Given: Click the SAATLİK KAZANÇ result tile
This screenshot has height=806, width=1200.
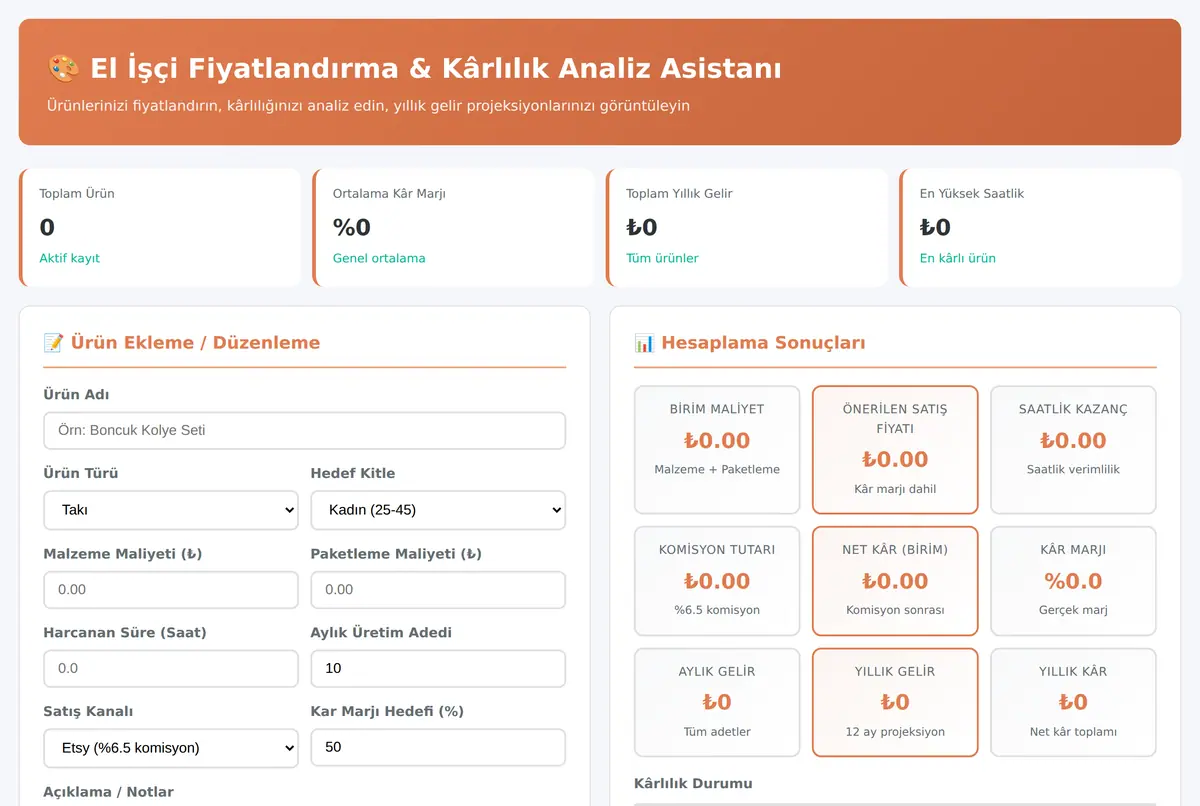Looking at the screenshot, I should click(x=1073, y=450).
